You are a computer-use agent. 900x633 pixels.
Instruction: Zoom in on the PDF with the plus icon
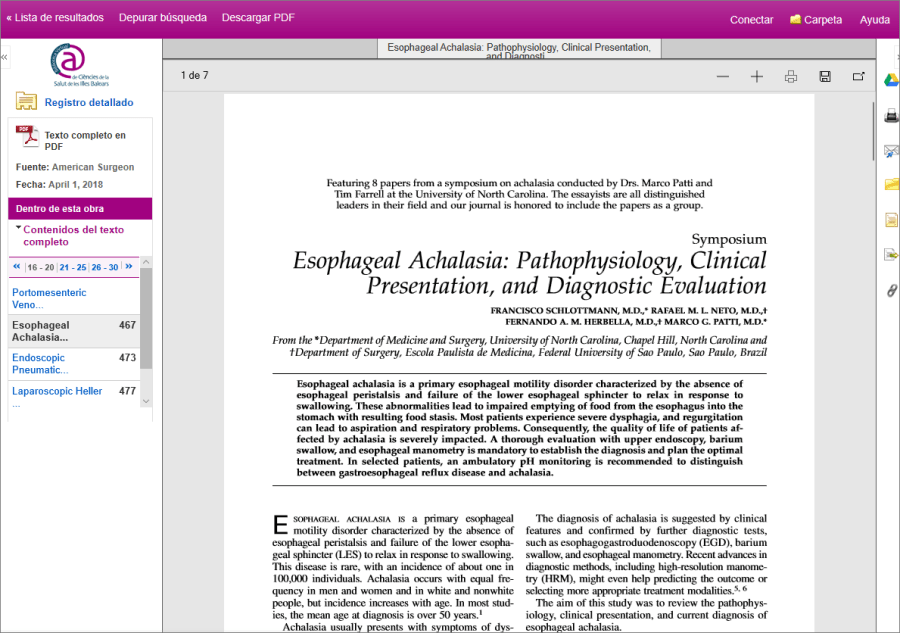[757, 76]
